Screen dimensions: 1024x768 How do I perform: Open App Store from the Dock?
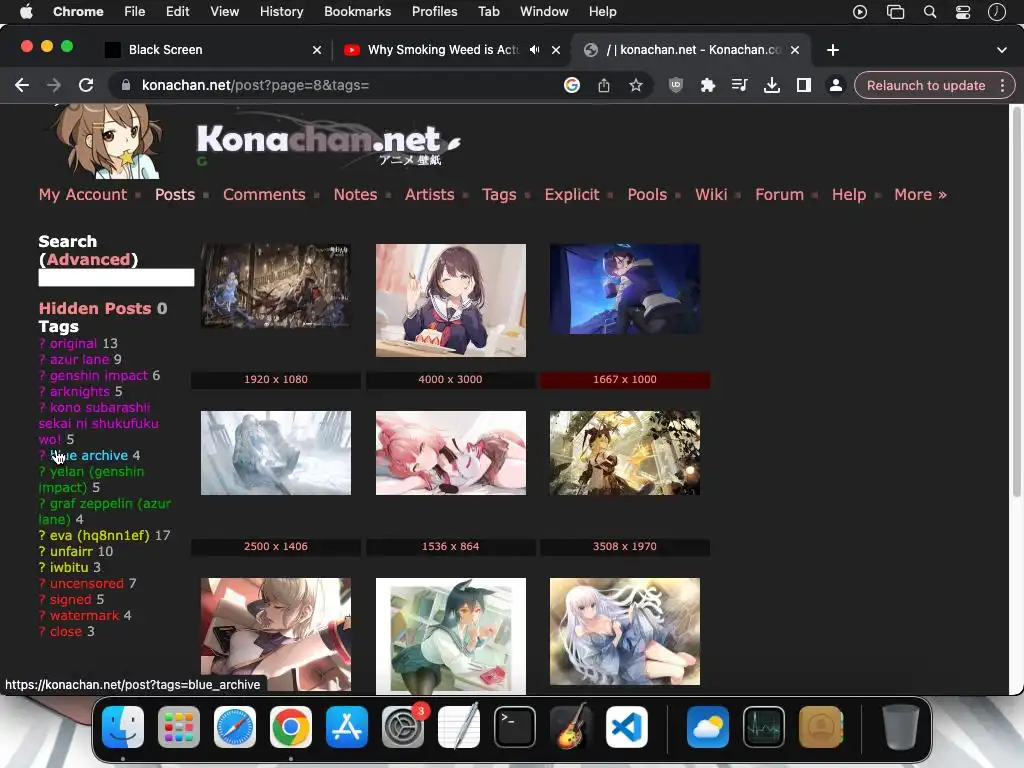click(347, 727)
